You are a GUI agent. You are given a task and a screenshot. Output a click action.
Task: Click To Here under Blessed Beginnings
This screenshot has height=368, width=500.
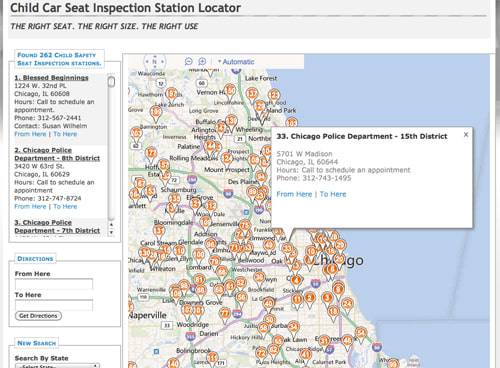[65, 134]
